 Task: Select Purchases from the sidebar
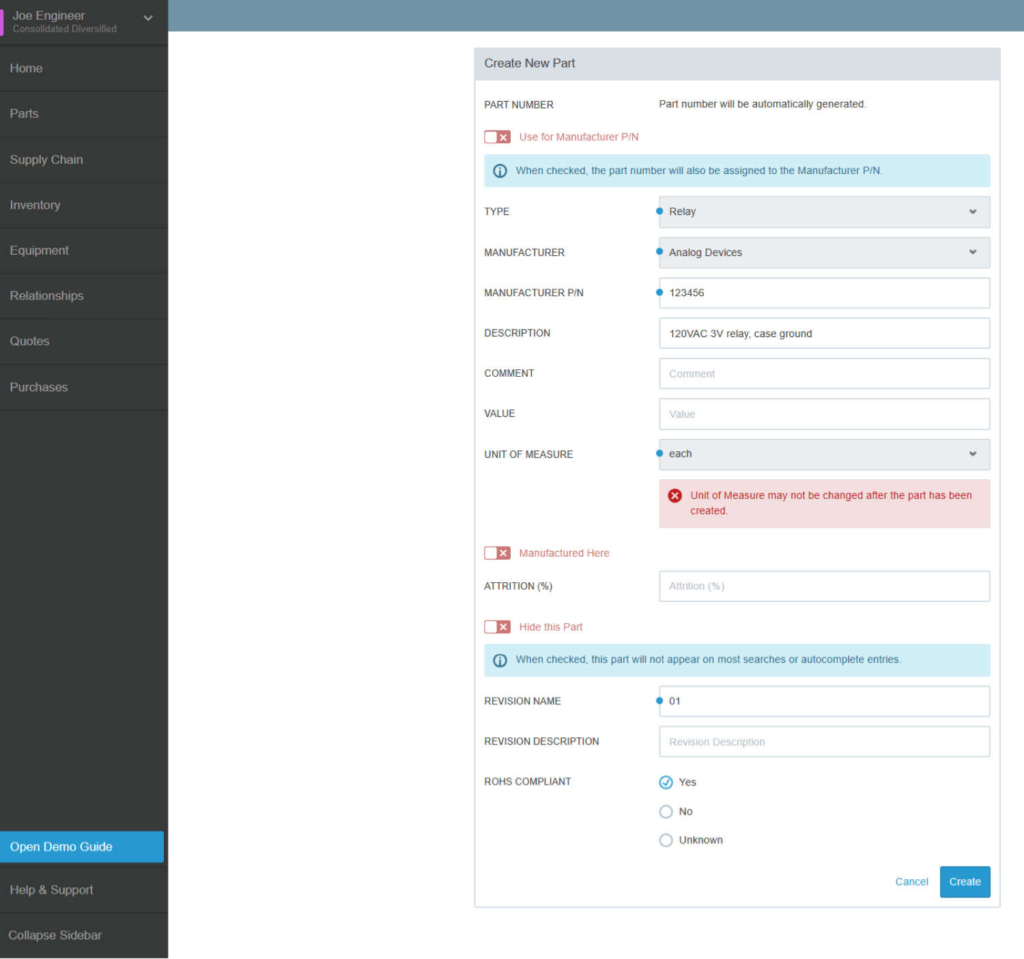tap(38, 387)
